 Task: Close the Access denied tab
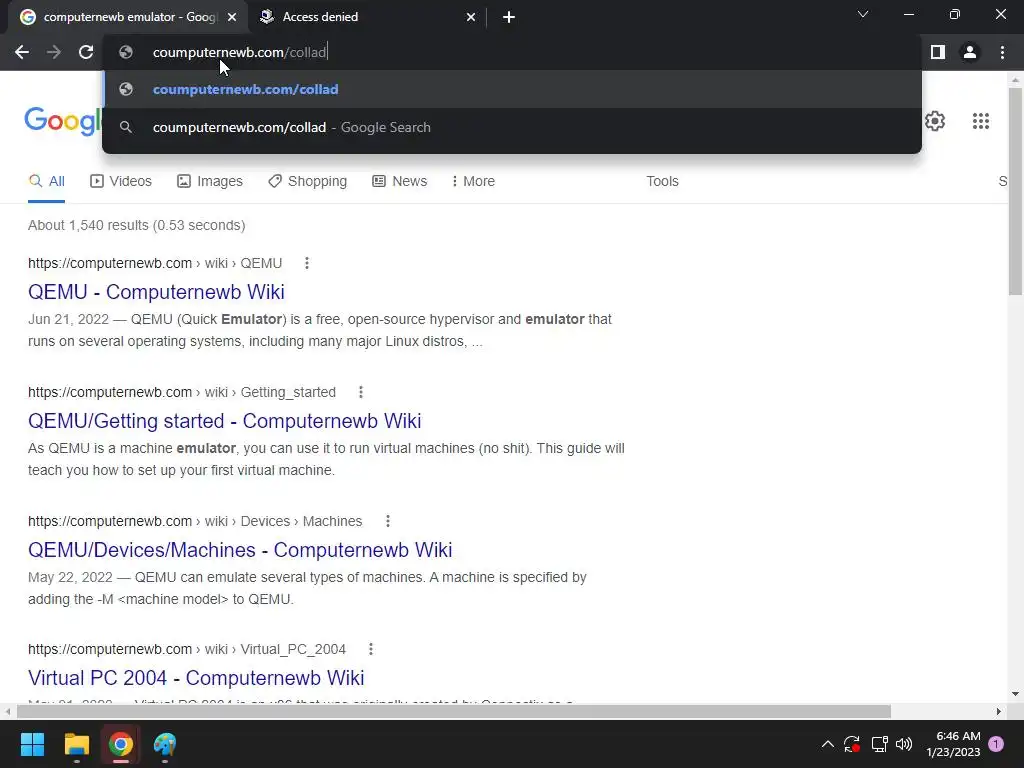[471, 17]
